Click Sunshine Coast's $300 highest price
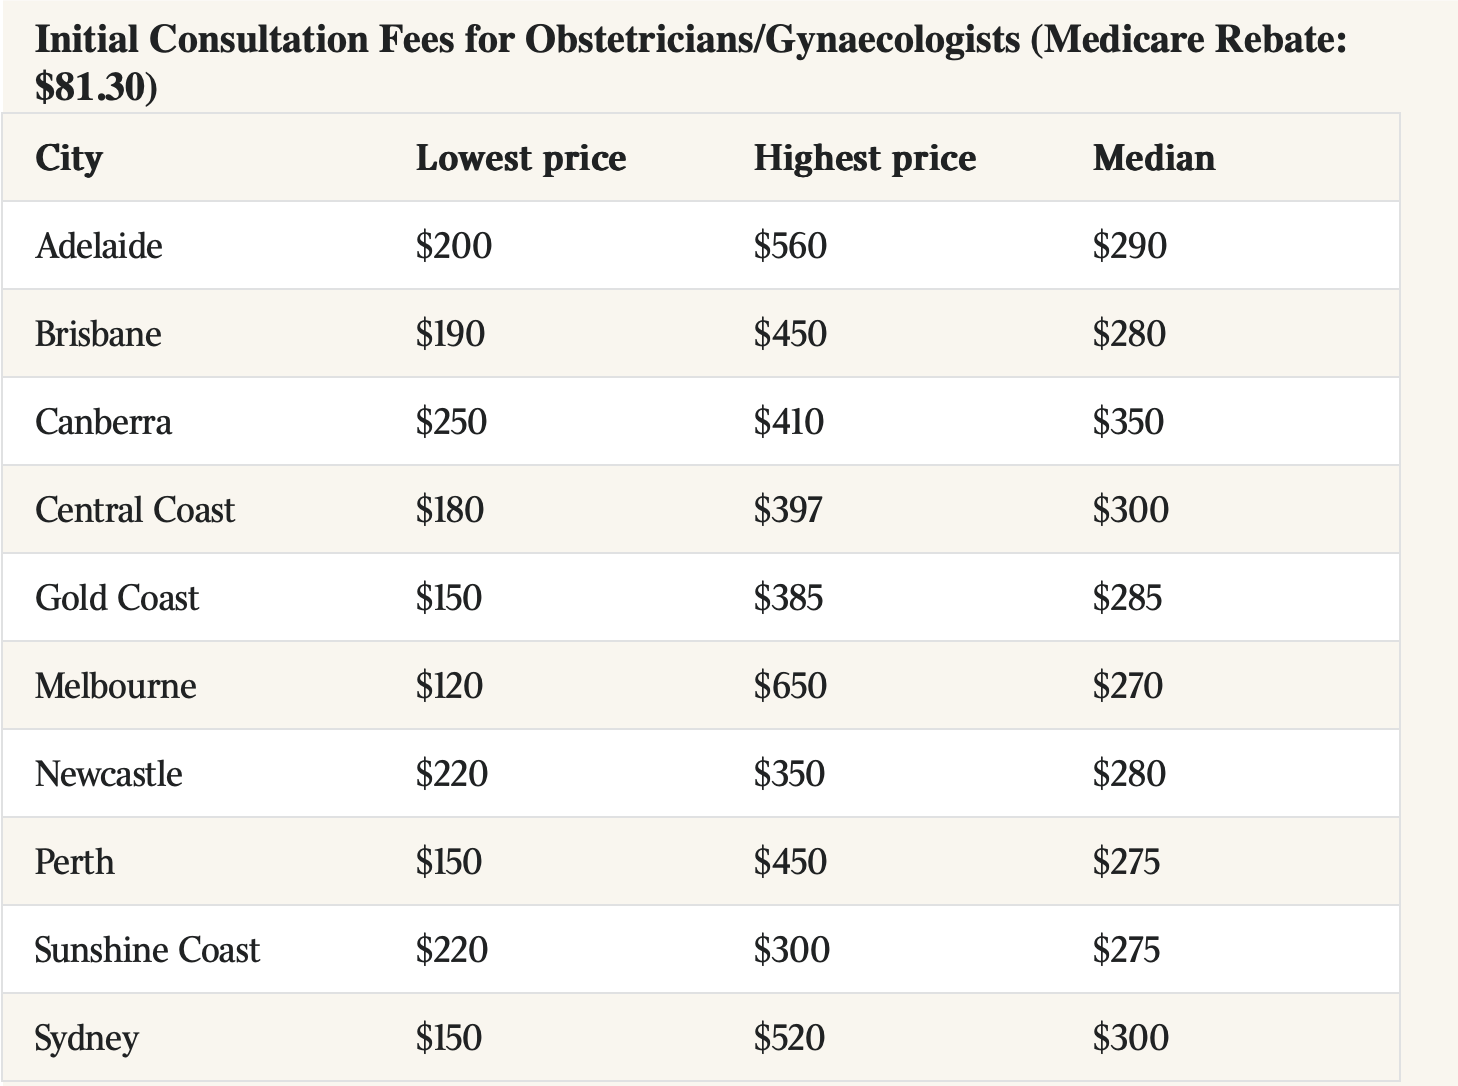 click(x=792, y=950)
